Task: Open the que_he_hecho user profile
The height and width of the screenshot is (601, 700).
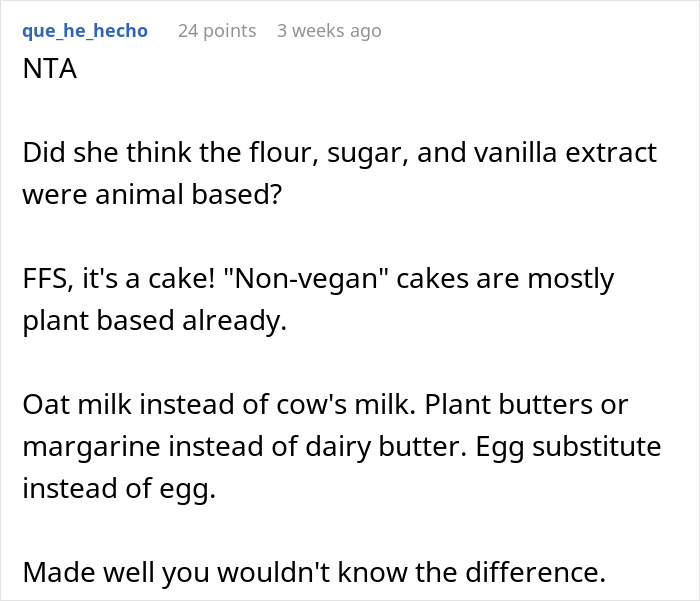Action: (x=85, y=31)
